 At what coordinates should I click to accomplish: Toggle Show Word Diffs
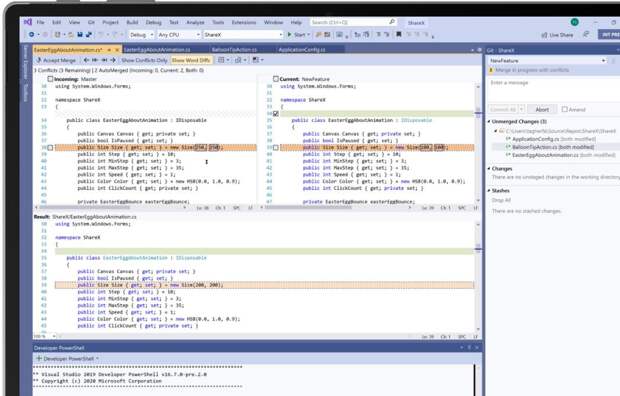[x=191, y=60]
